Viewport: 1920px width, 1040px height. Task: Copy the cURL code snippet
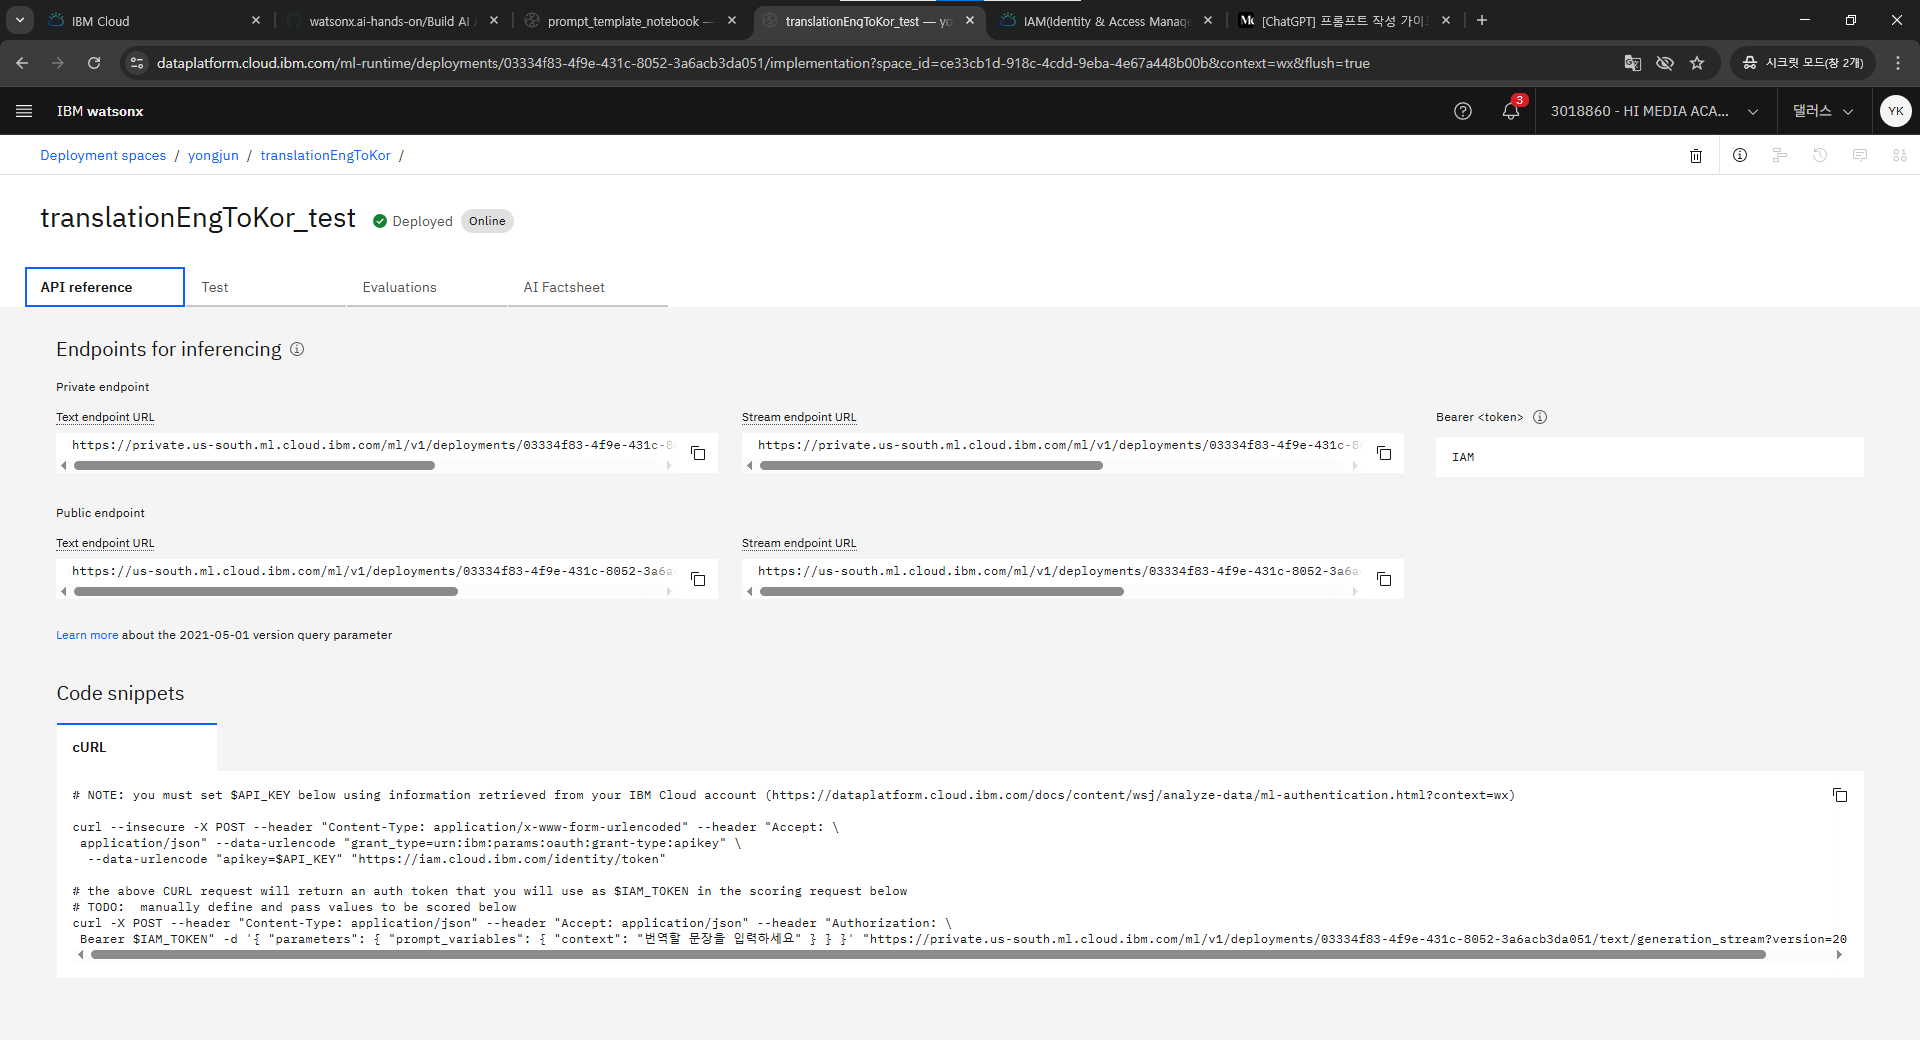click(x=1840, y=795)
